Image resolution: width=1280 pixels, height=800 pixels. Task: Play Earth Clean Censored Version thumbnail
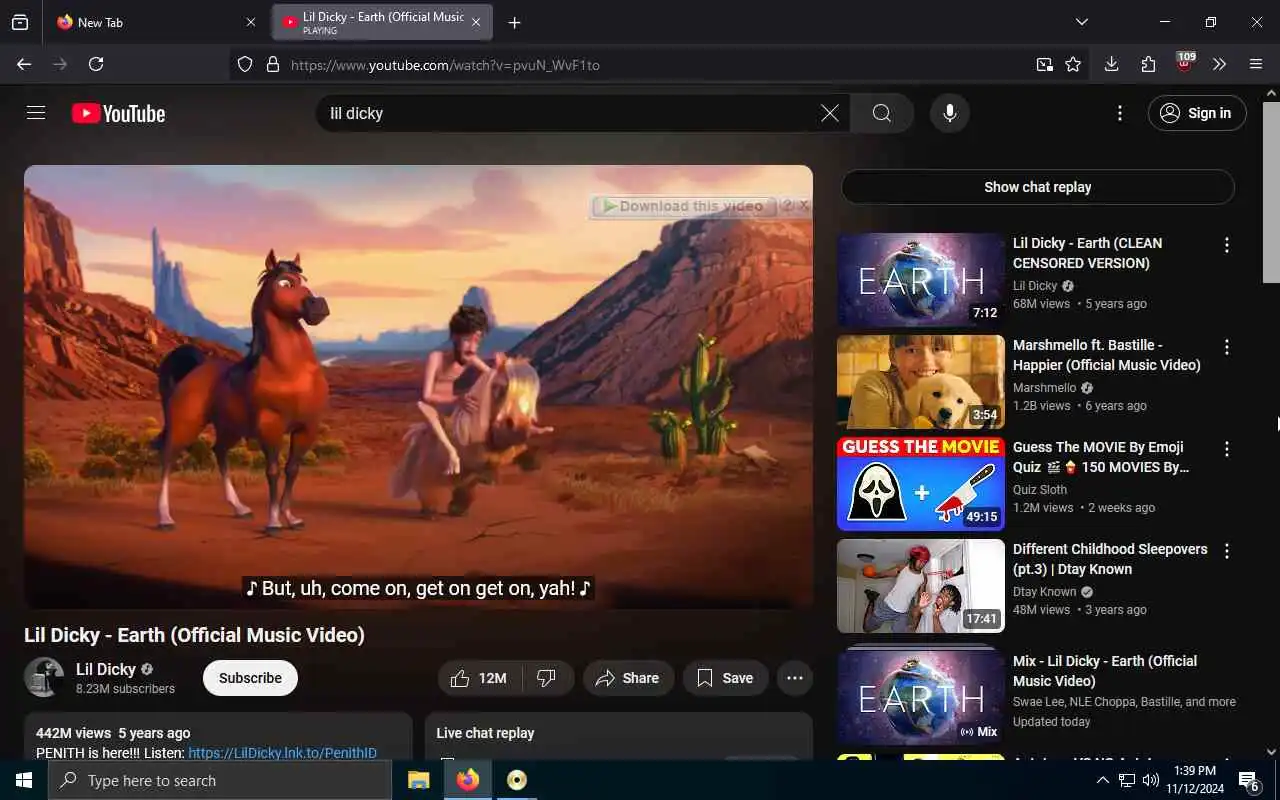[x=921, y=280]
